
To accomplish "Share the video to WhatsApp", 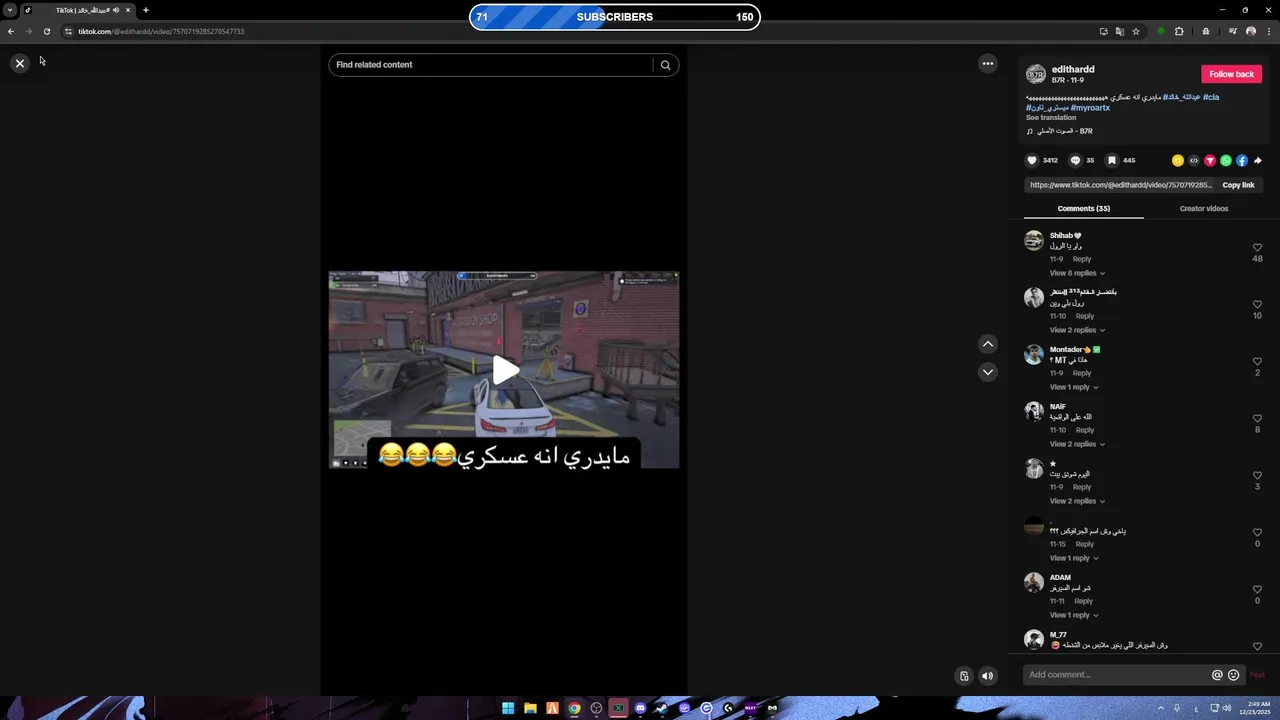I will [1226, 160].
